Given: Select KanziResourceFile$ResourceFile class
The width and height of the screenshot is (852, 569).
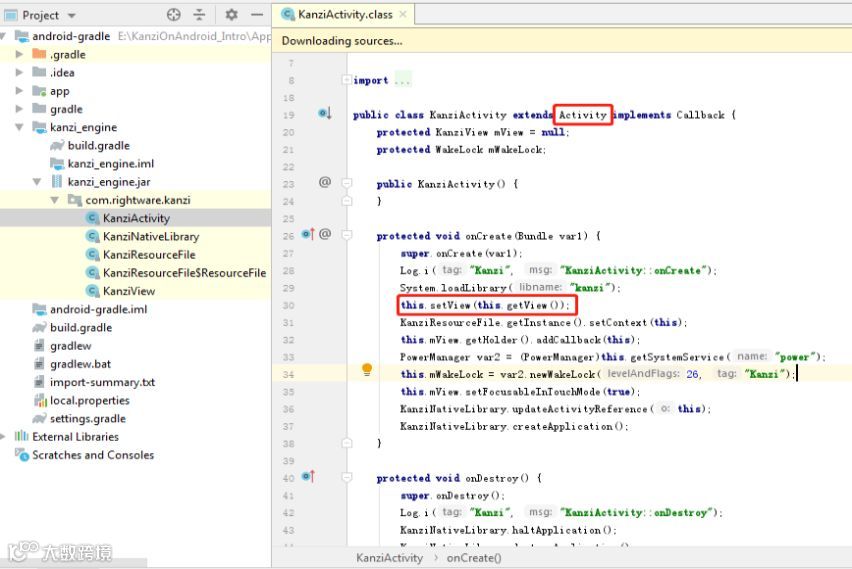Looking at the screenshot, I should [x=184, y=273].
